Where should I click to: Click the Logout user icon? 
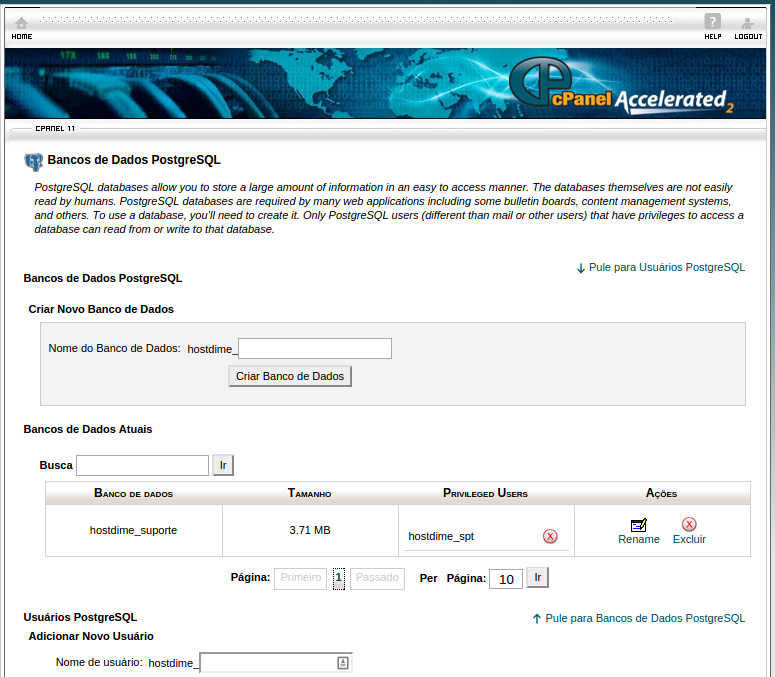(x=747, y=23)
